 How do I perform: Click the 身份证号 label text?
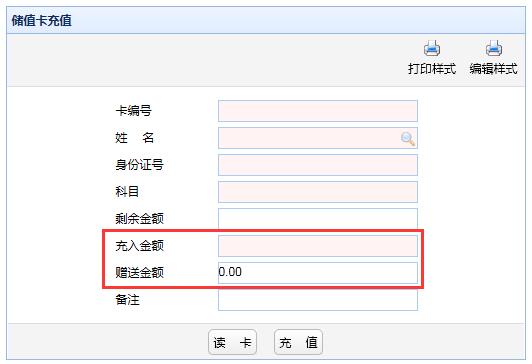pos(139,165)
